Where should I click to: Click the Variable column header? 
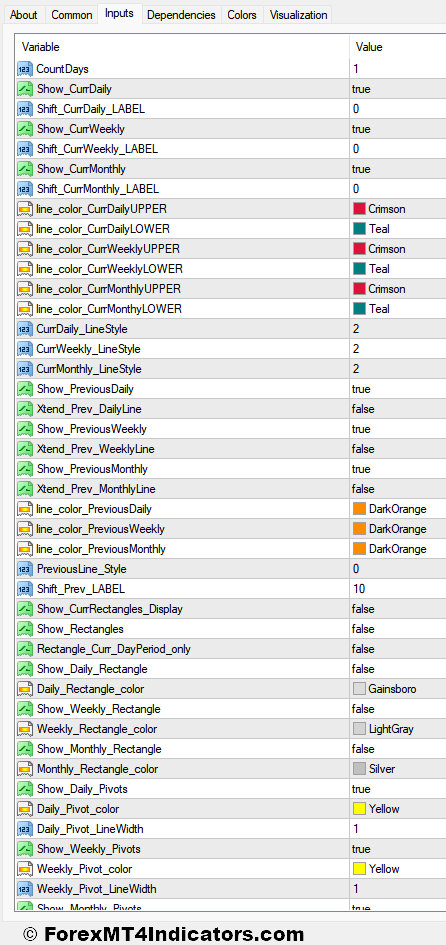(x=182, y=47)
